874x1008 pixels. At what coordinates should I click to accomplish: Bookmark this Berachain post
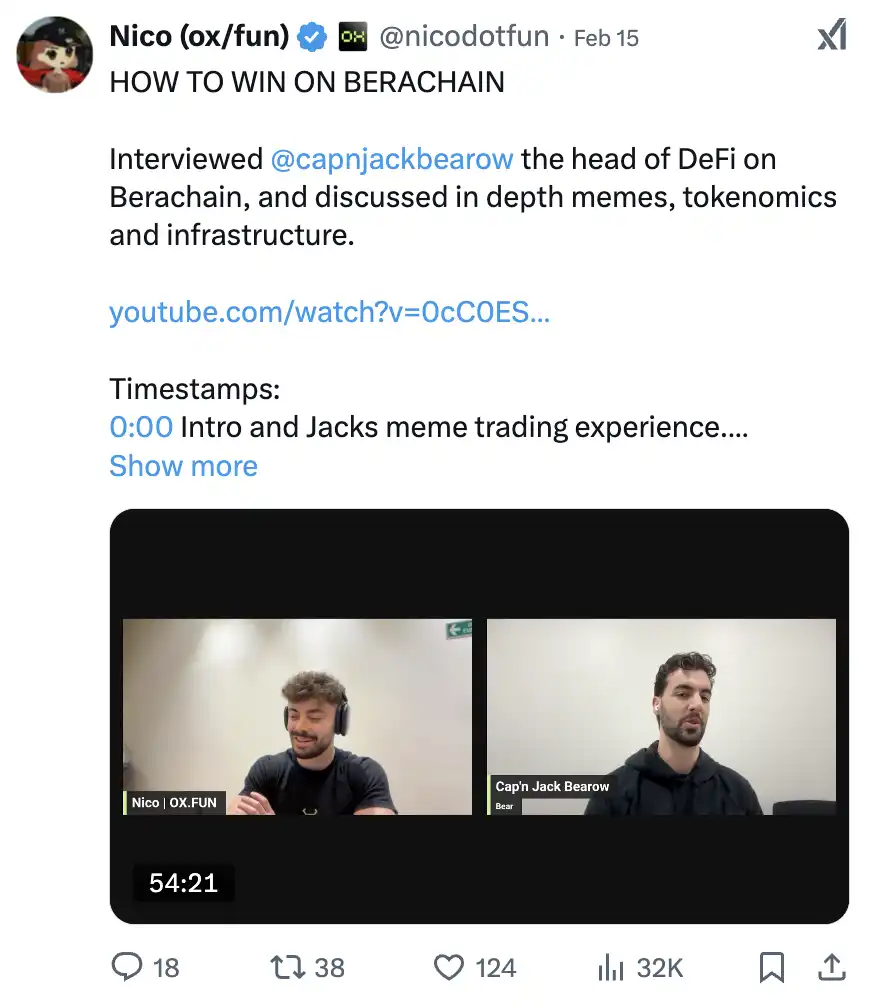pyautogui.click(x=771, y=966)
